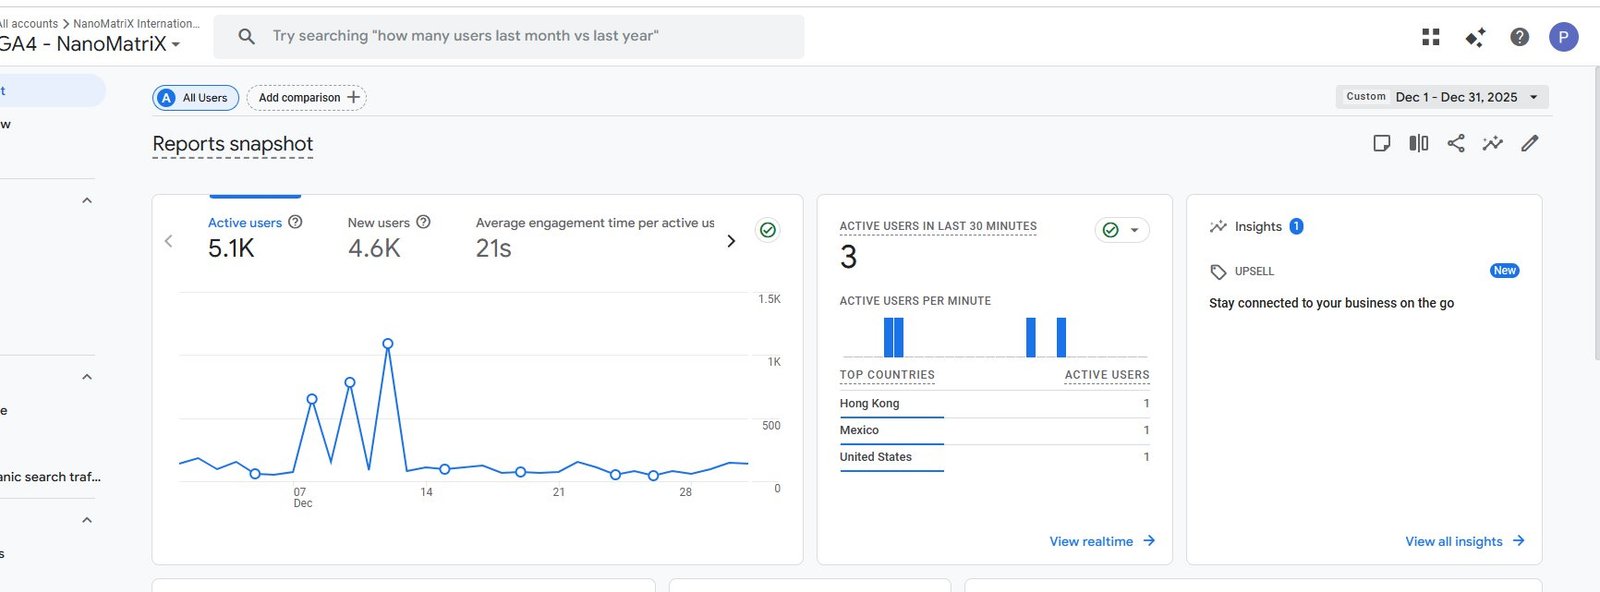Viewport: 1600px width, 592px height.
Task: Collapse the second sidebar section chevron
Action: coord(87,377)
